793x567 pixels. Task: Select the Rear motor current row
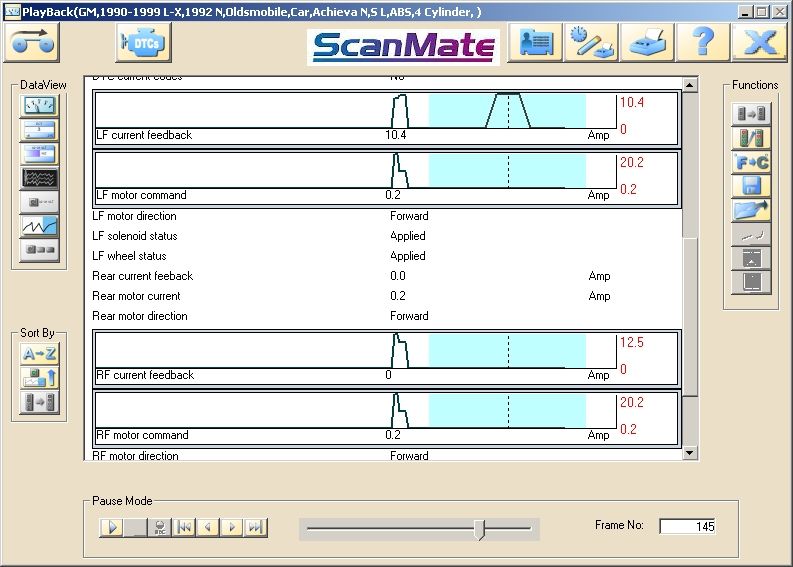[x=387, y=296]
